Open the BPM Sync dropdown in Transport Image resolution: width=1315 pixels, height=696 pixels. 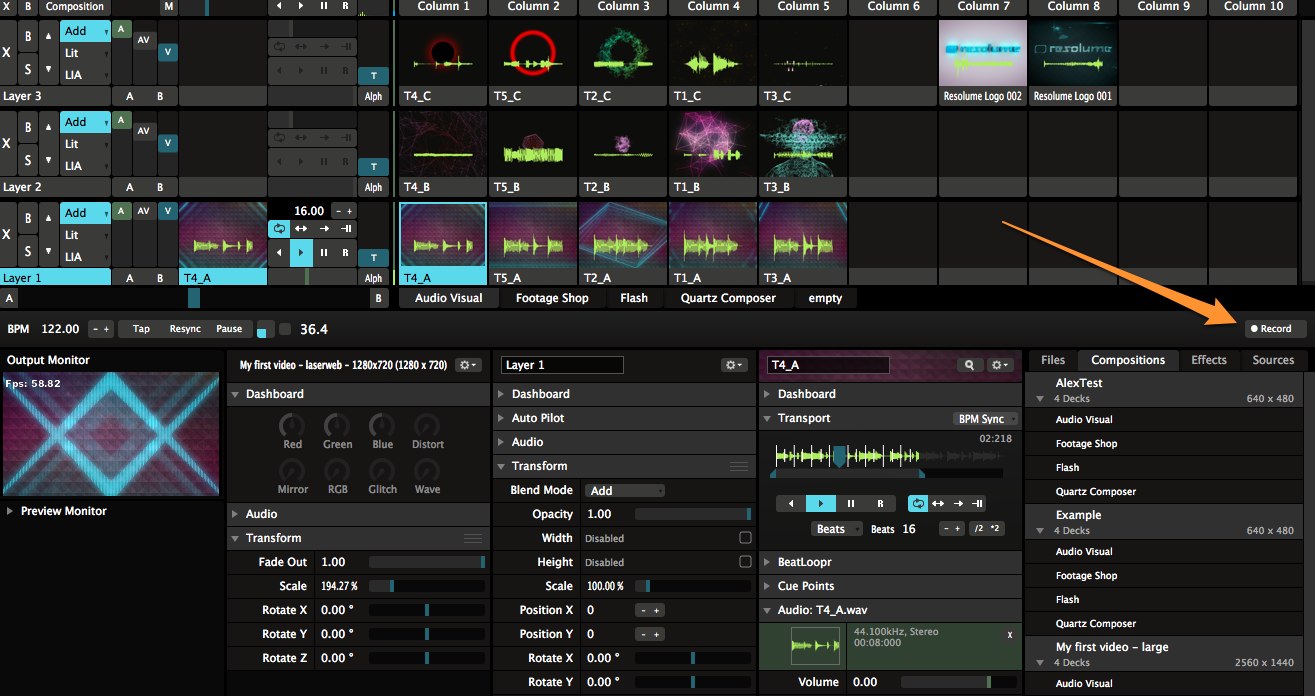(985, 419)
